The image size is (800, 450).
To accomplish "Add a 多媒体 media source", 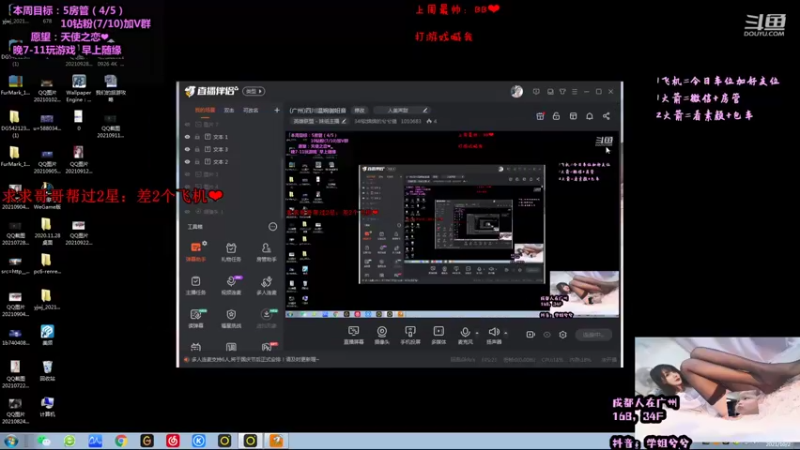I will pos(439,335).
